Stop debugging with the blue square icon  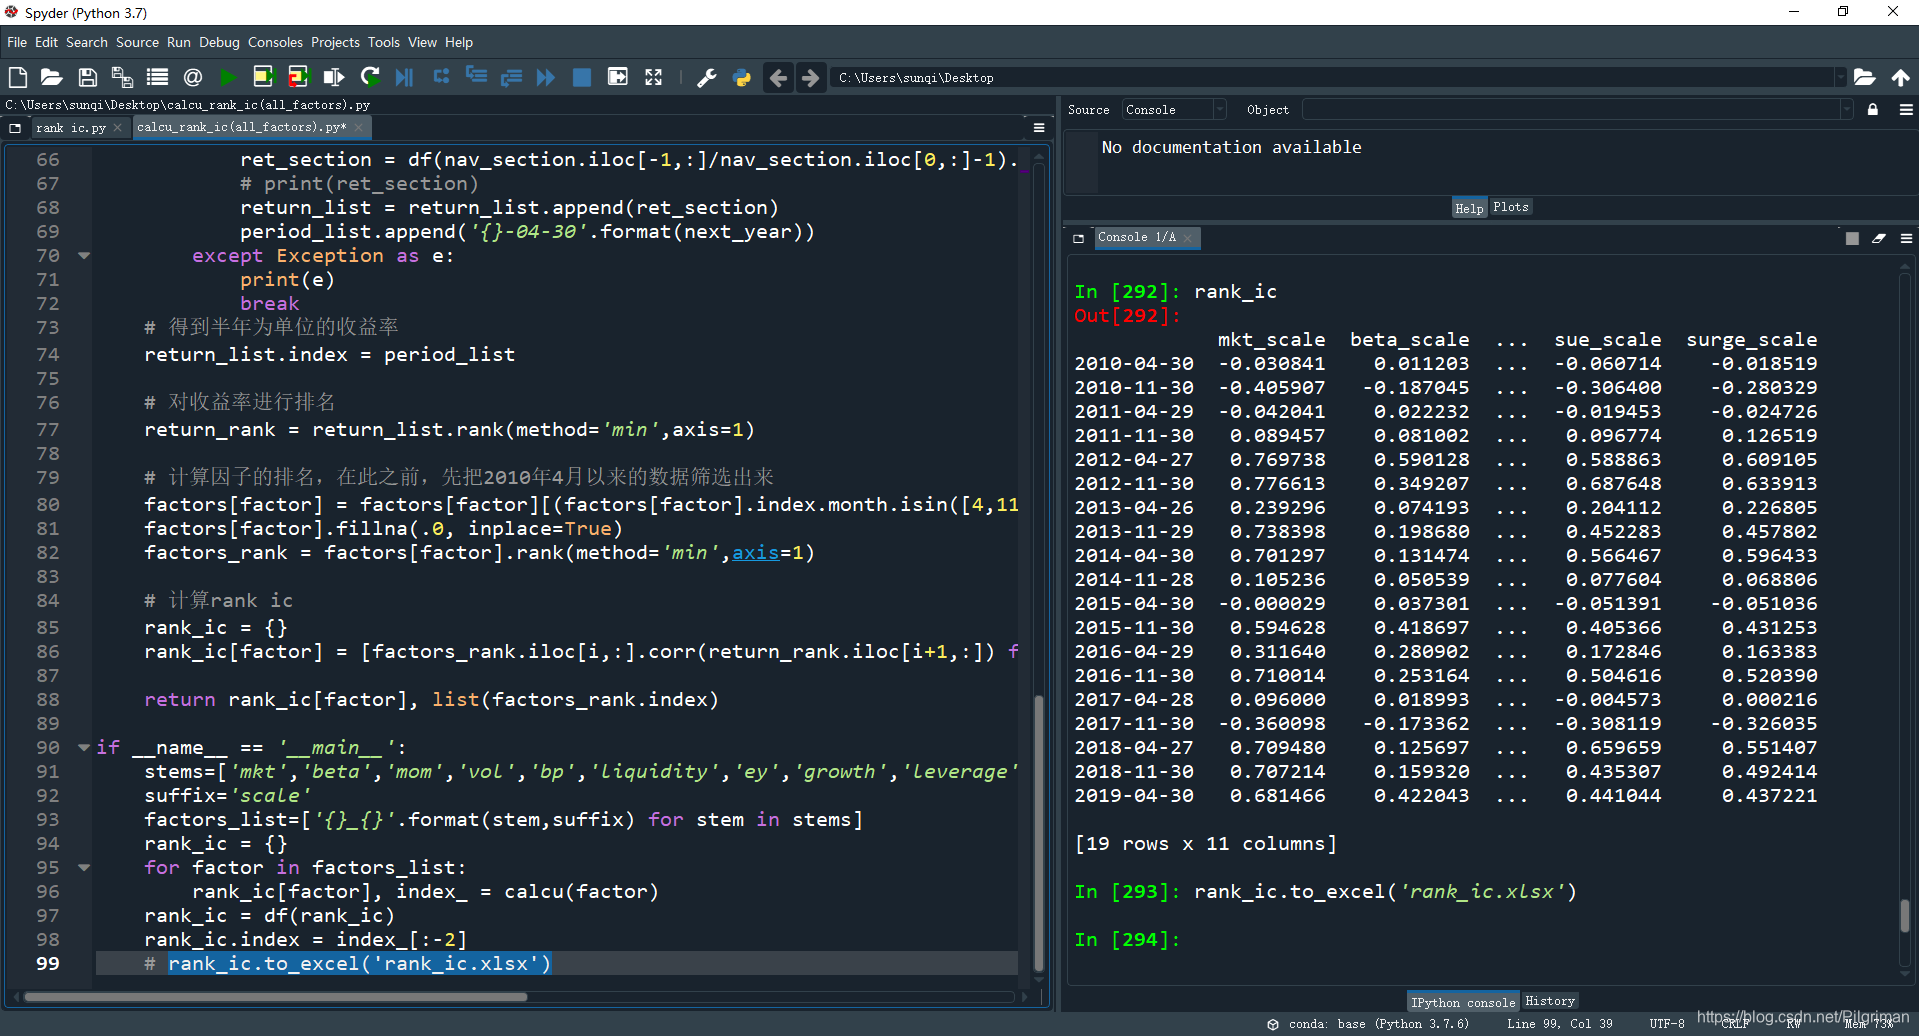click(x=581, y=77)
